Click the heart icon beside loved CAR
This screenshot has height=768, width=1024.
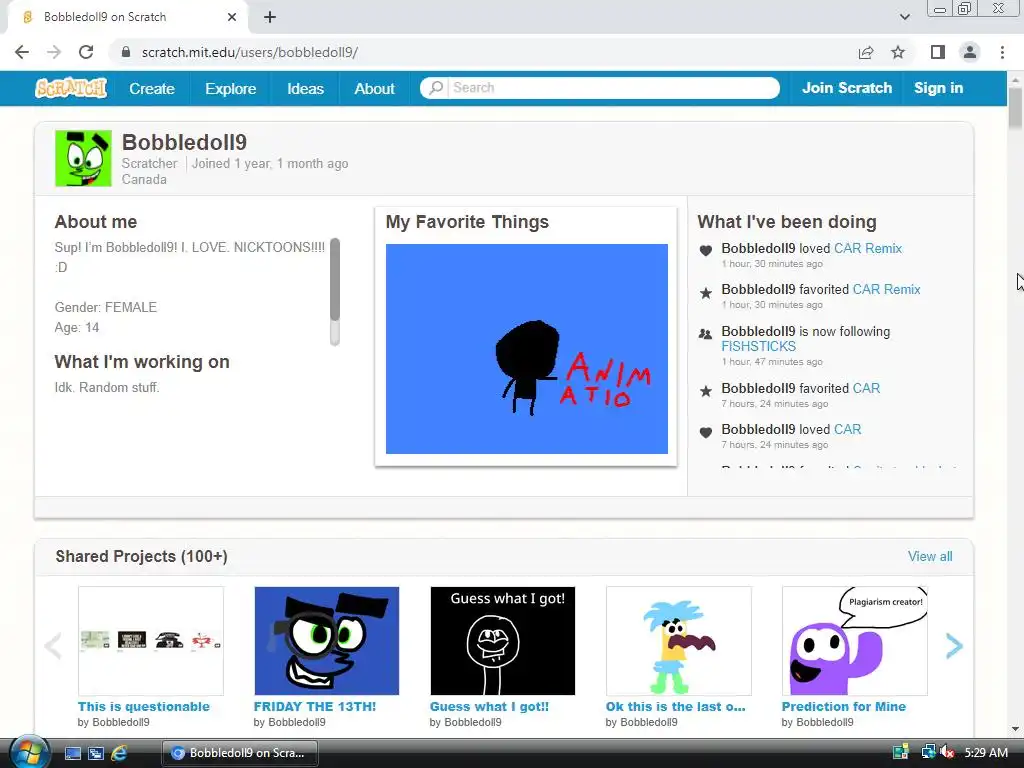[705, 432]
